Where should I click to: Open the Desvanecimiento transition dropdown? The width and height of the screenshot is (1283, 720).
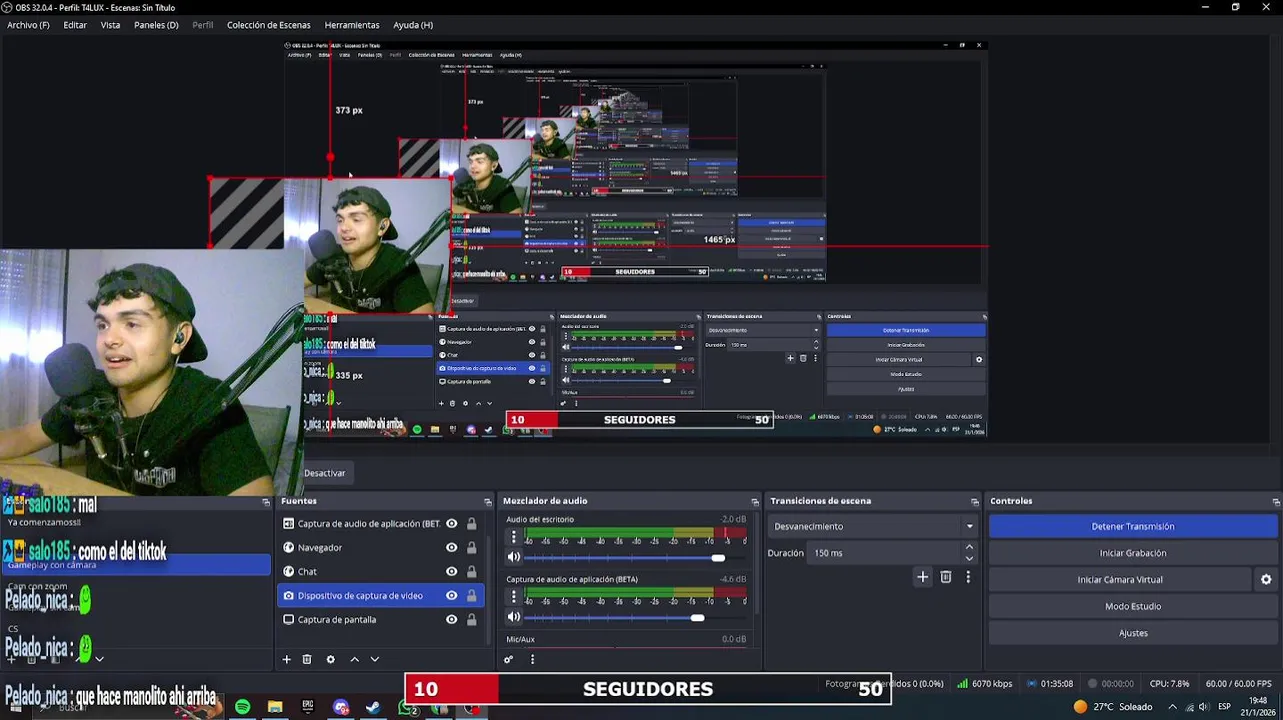point(873,526)
